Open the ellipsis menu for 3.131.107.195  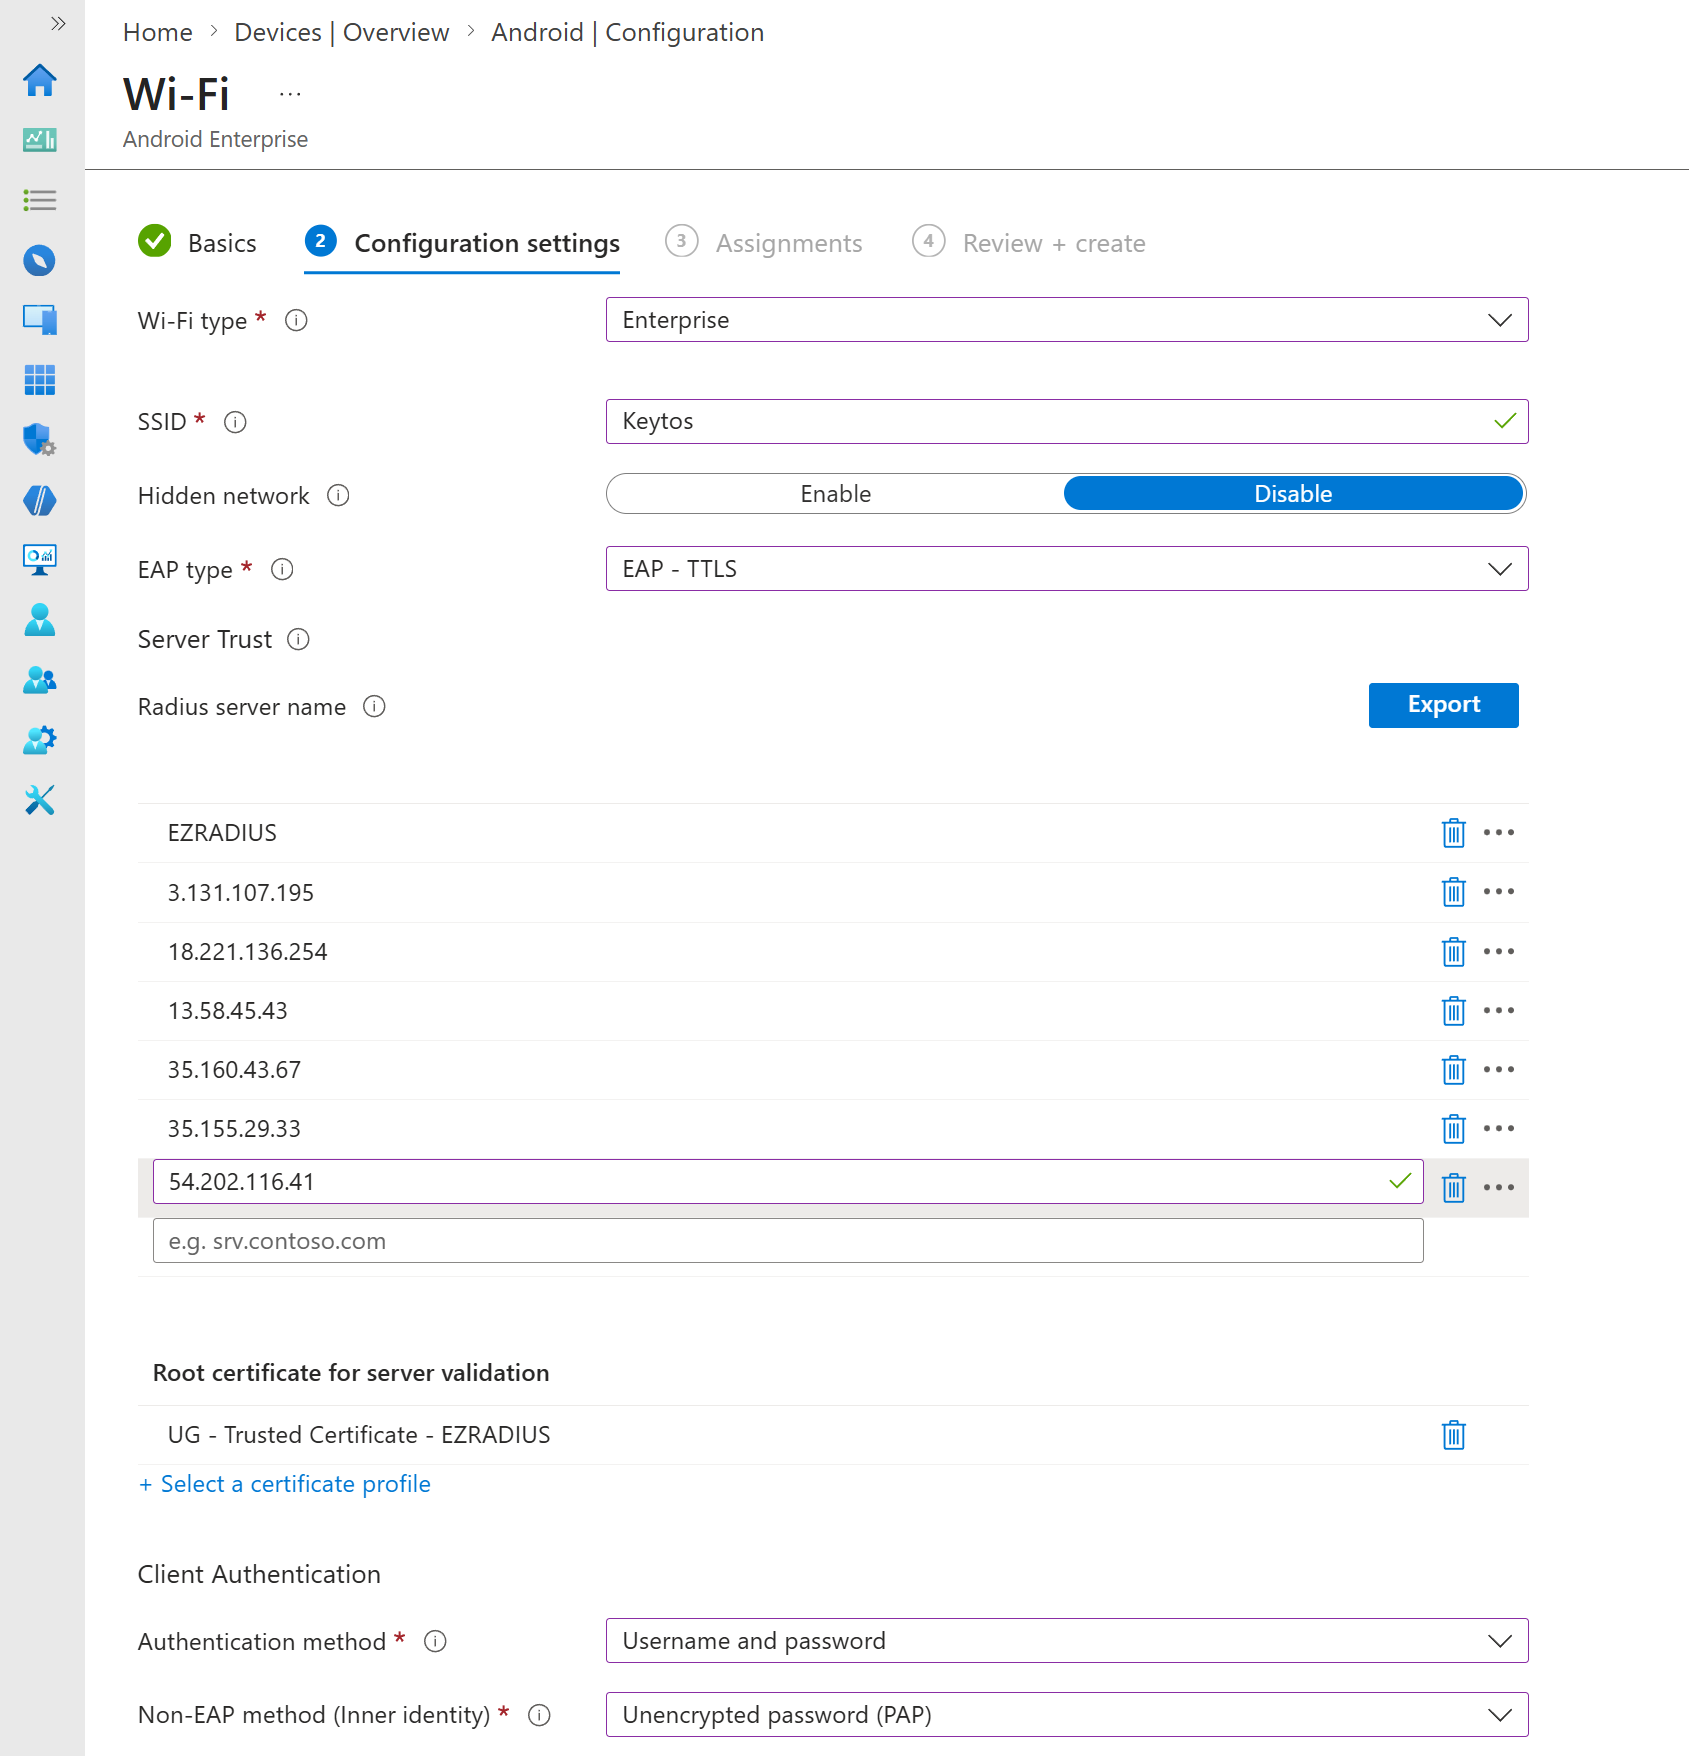(1499, 892)
